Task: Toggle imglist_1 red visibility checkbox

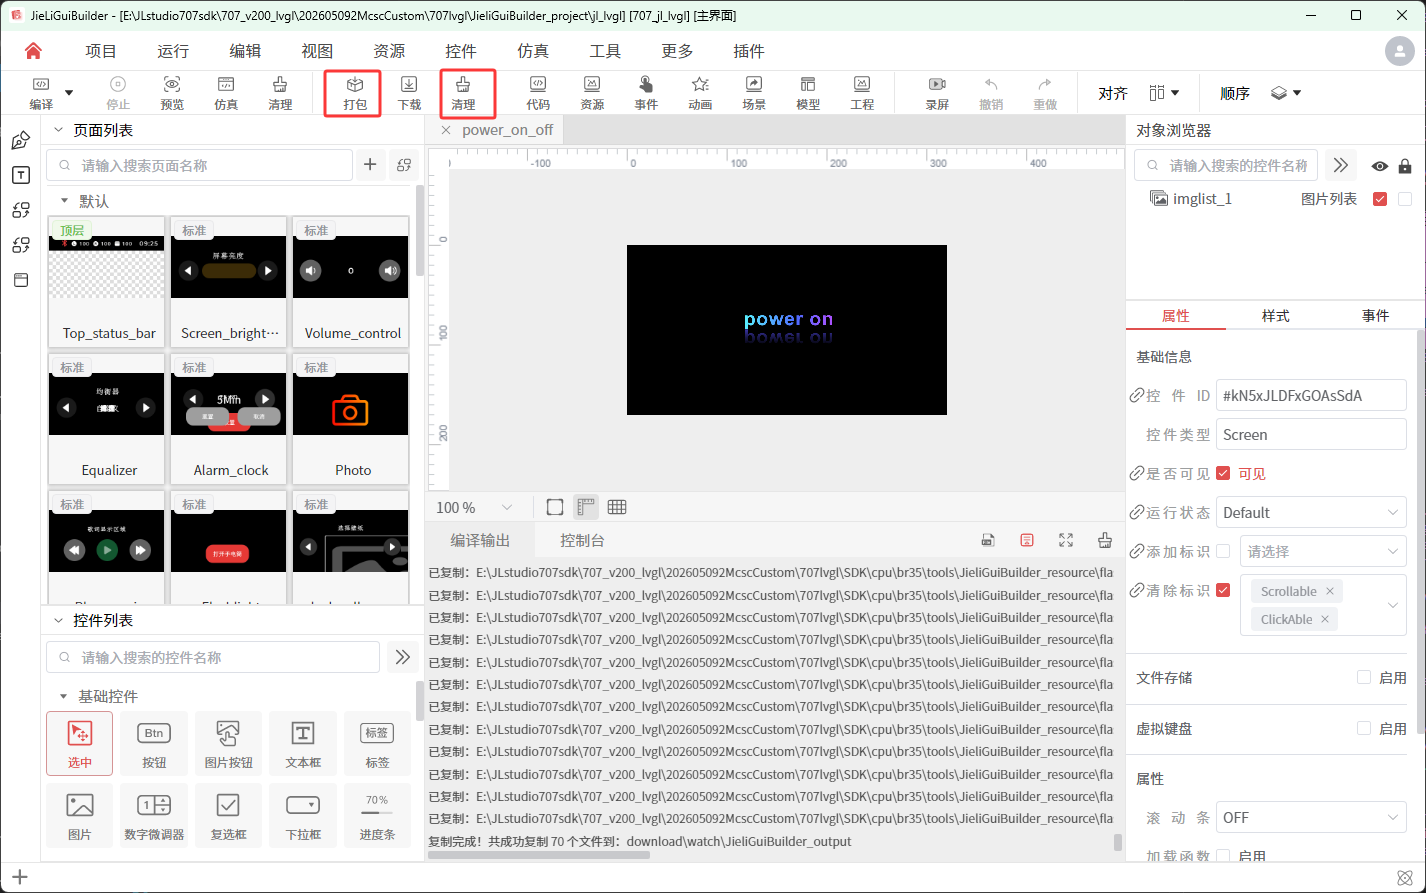Action: pos(1380,199)
